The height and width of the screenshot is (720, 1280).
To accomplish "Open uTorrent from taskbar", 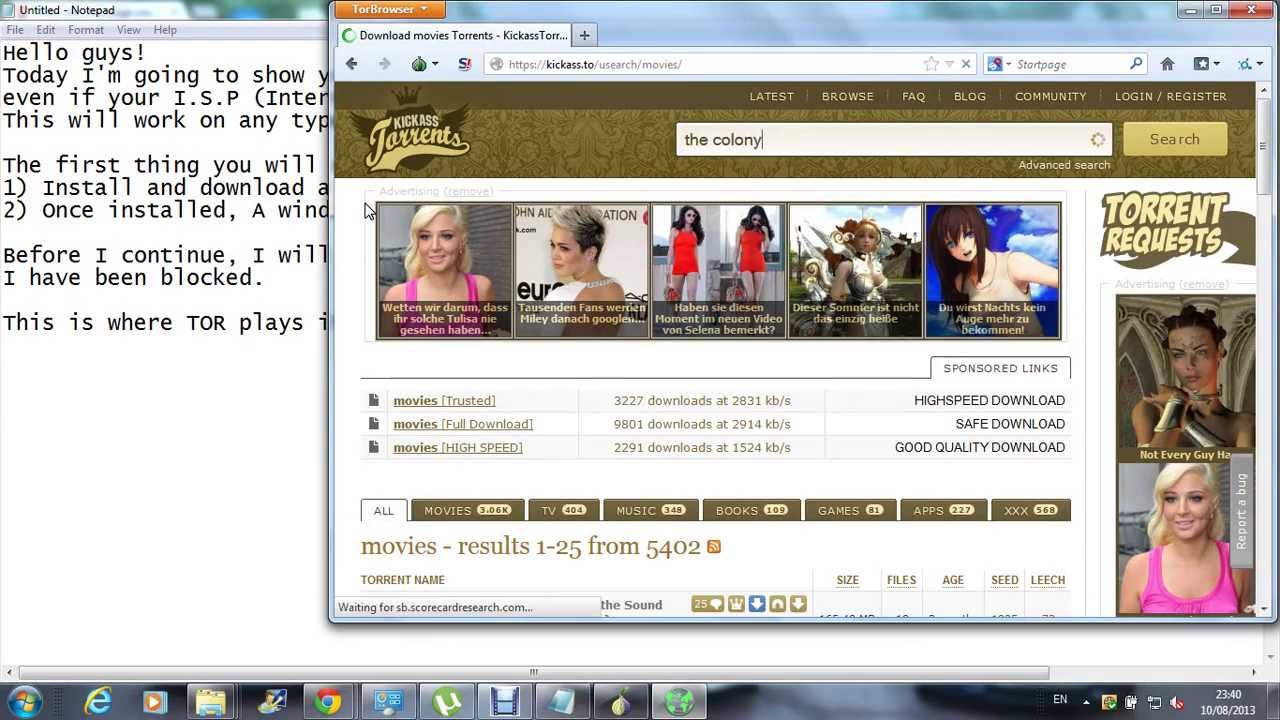I will 445,702.
